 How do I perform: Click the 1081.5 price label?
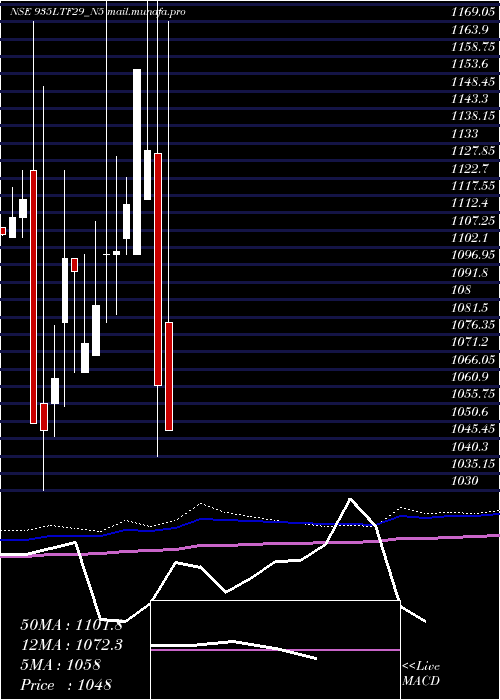click(470, 308)
